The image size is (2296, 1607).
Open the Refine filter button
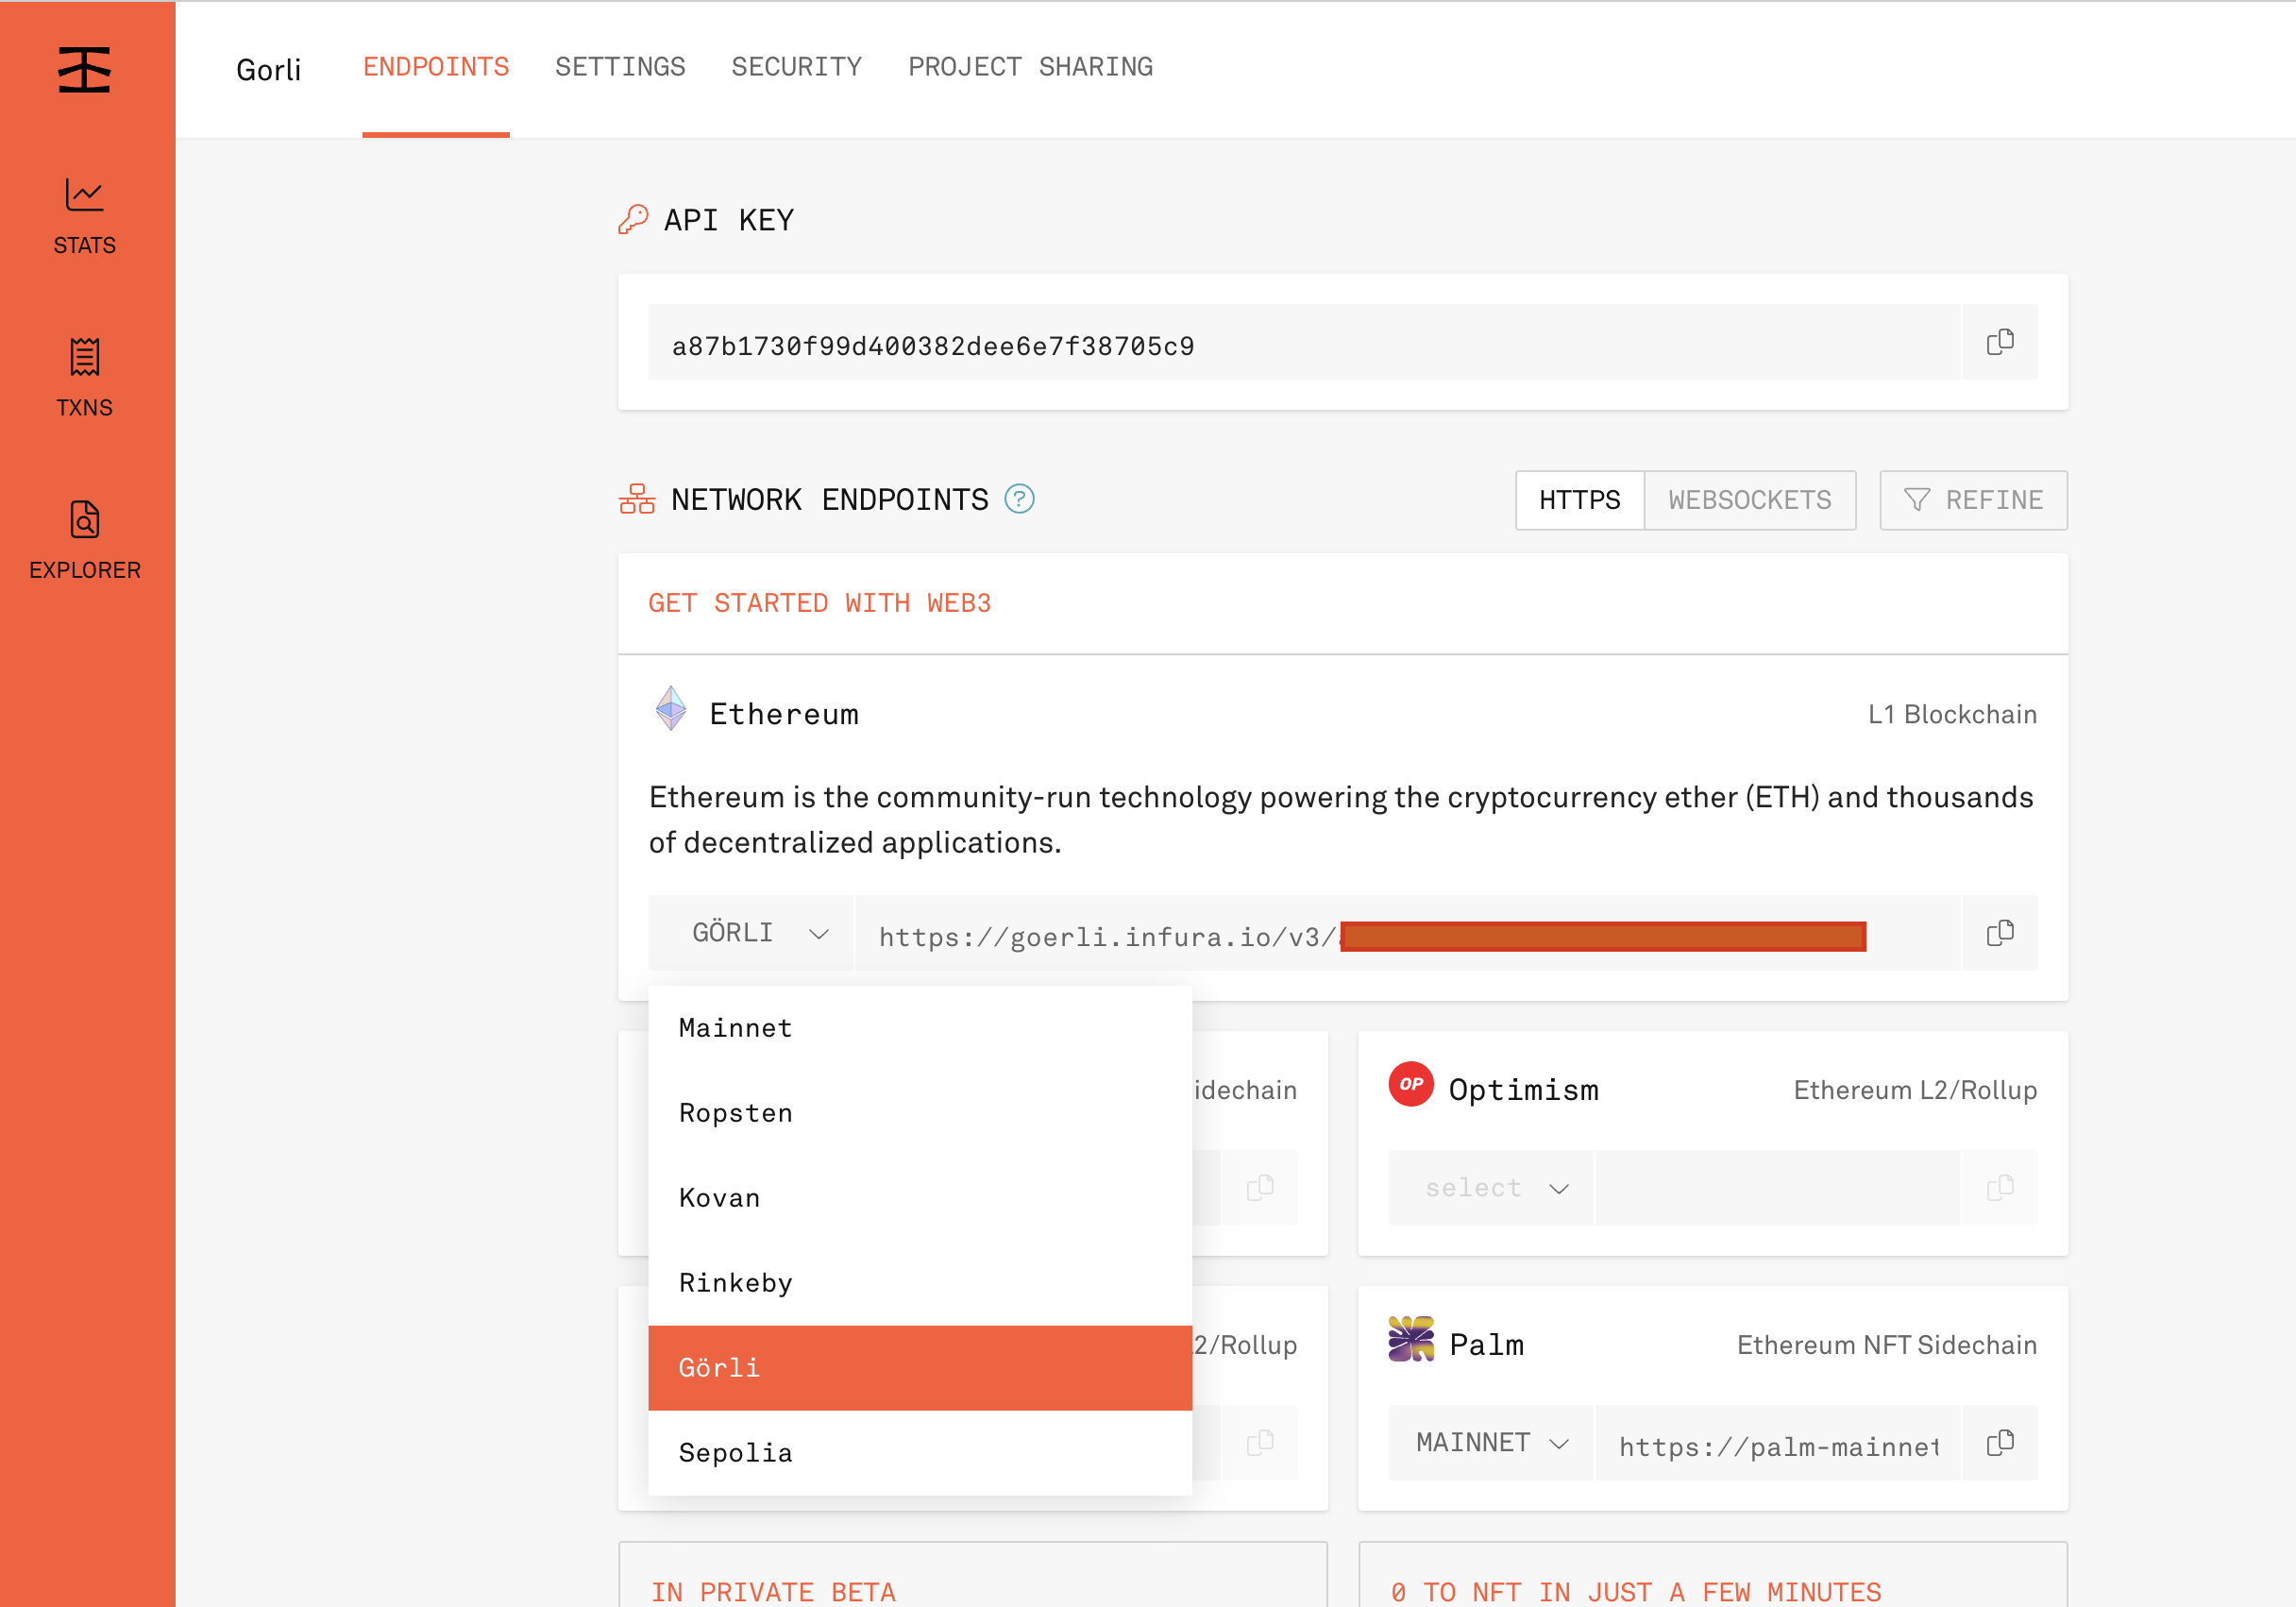(x=1972, y=500)
